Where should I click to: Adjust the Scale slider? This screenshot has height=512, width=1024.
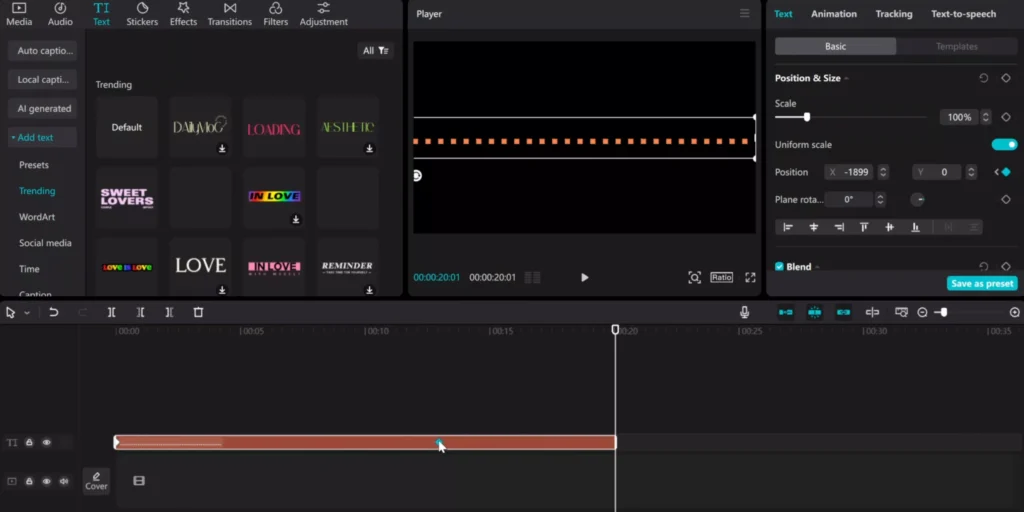tap(807, 117)
